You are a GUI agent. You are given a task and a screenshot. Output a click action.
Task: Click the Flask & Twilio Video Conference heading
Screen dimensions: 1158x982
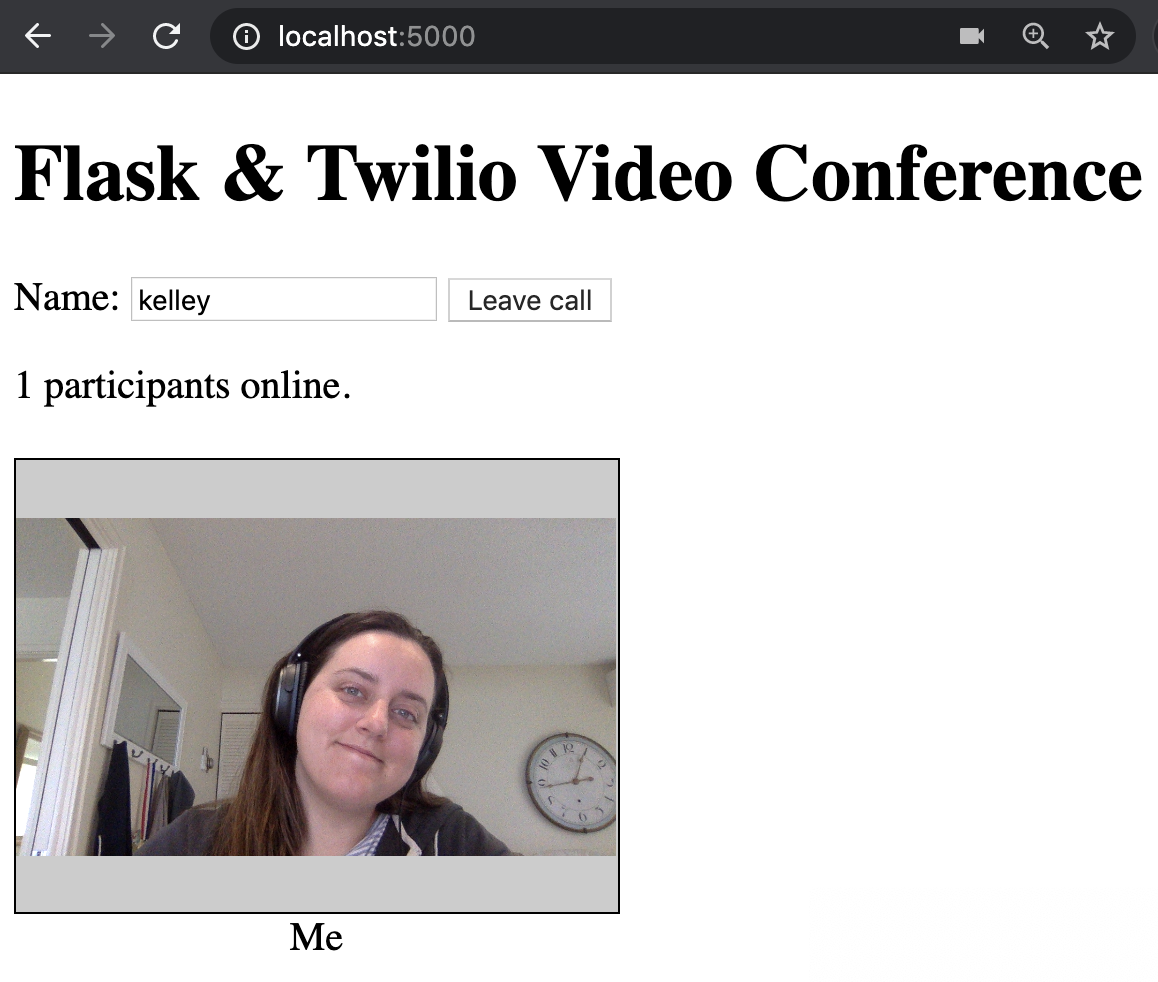tap(577, 173)
